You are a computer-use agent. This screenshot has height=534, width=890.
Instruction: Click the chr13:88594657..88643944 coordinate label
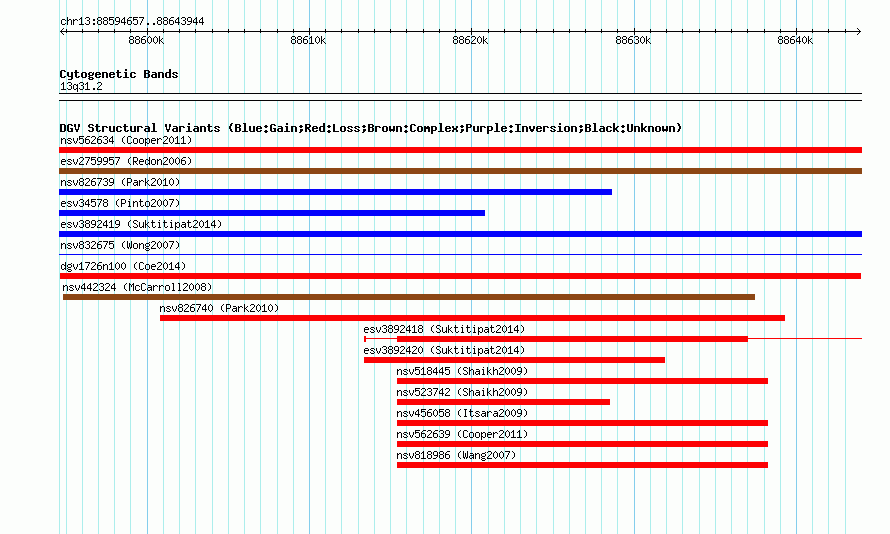tap(132, 22)
